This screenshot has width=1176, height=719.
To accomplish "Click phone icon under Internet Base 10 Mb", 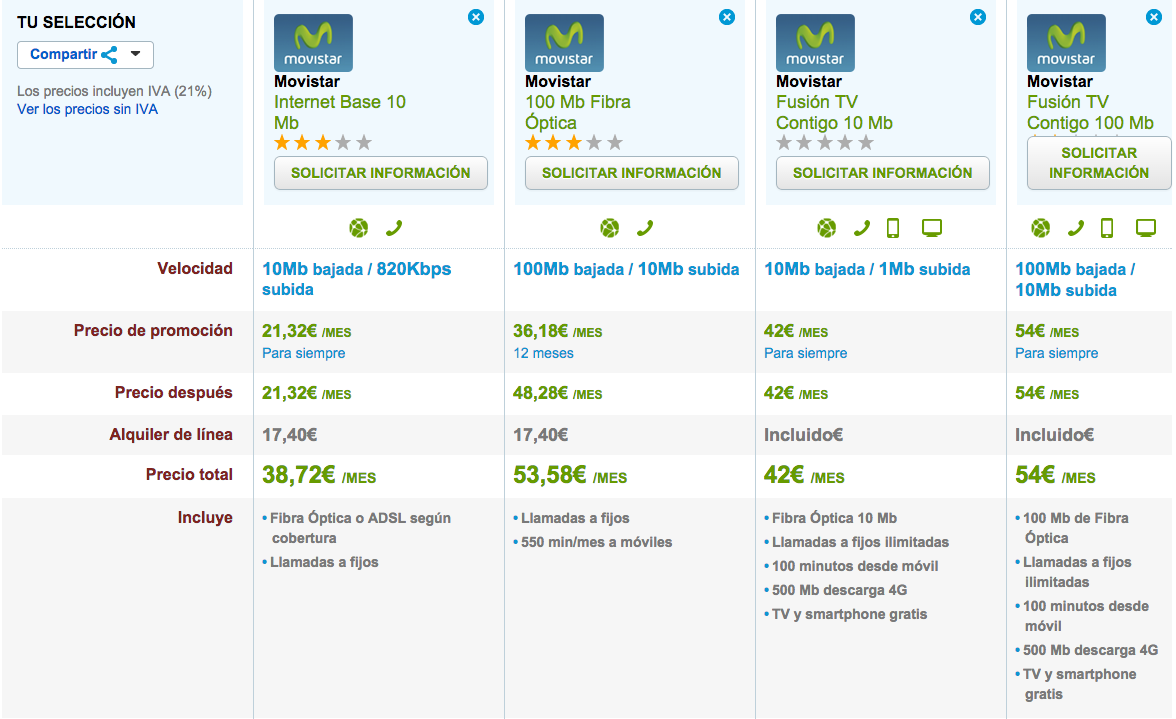I will point(394,228).
